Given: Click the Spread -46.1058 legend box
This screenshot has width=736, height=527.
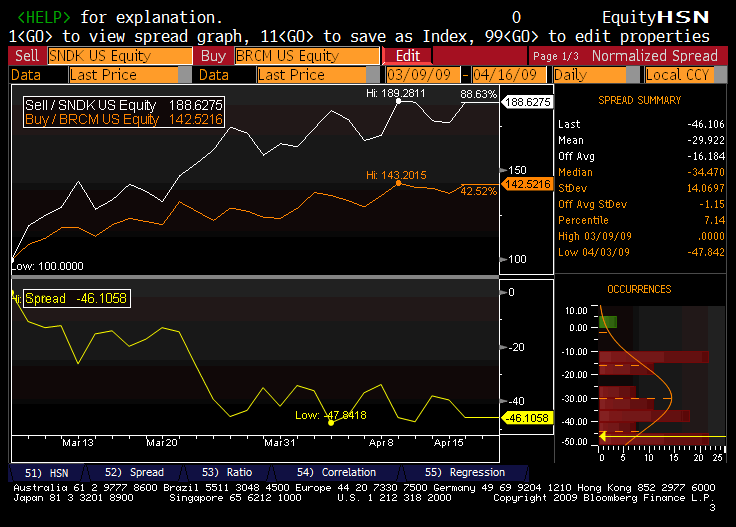Looking at the screenshot, I should click(x=77, y=298).
